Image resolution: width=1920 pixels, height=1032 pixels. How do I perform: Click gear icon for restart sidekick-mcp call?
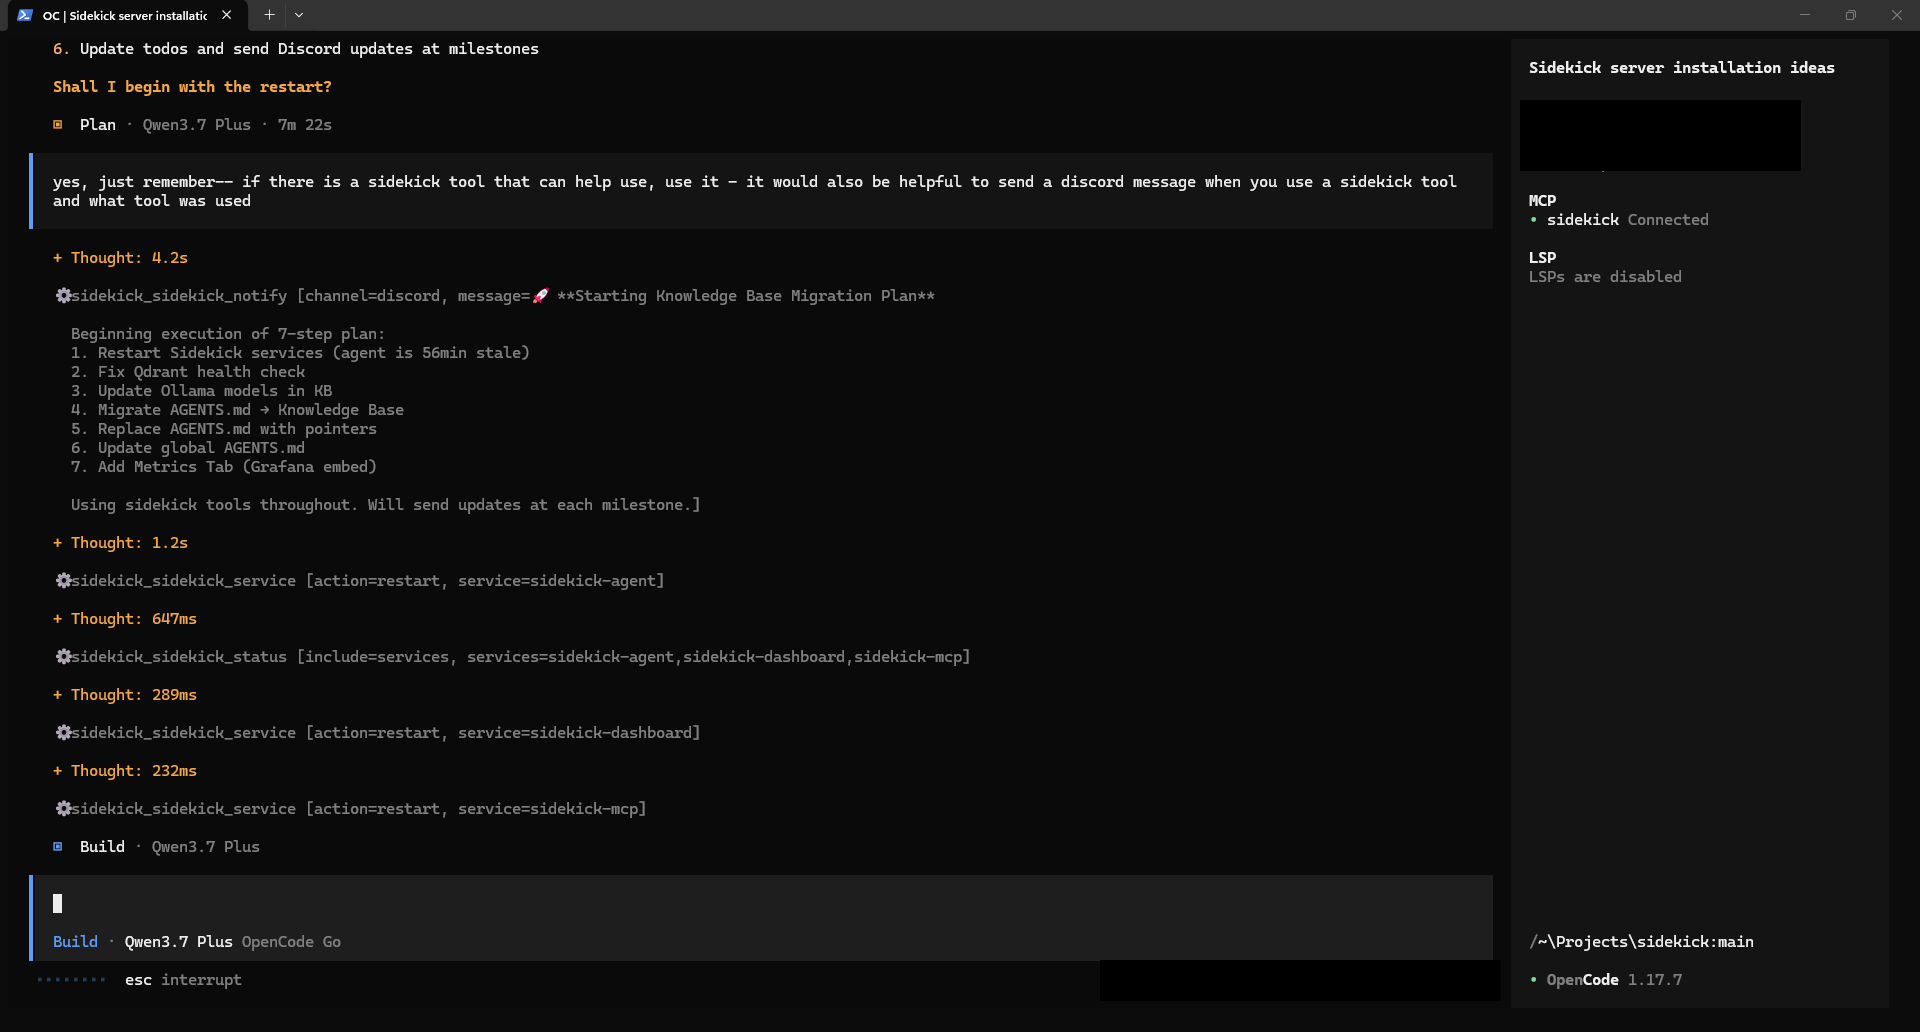63,809
